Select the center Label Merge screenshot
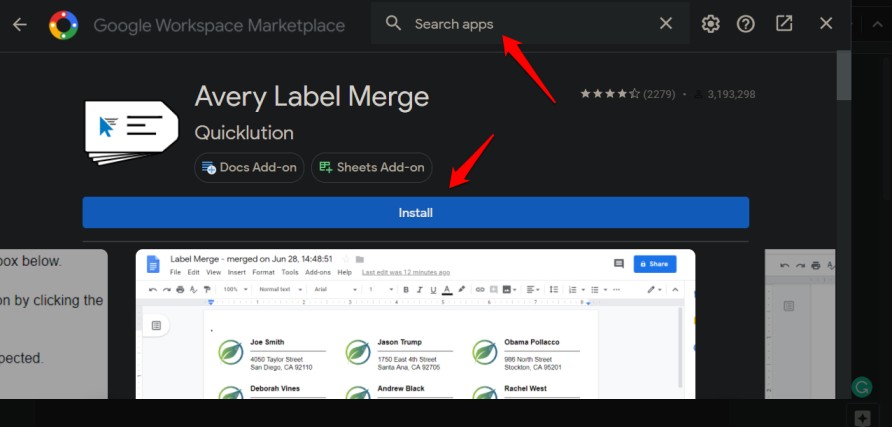Screen dimensions: 892x427 tap(415, 324)
